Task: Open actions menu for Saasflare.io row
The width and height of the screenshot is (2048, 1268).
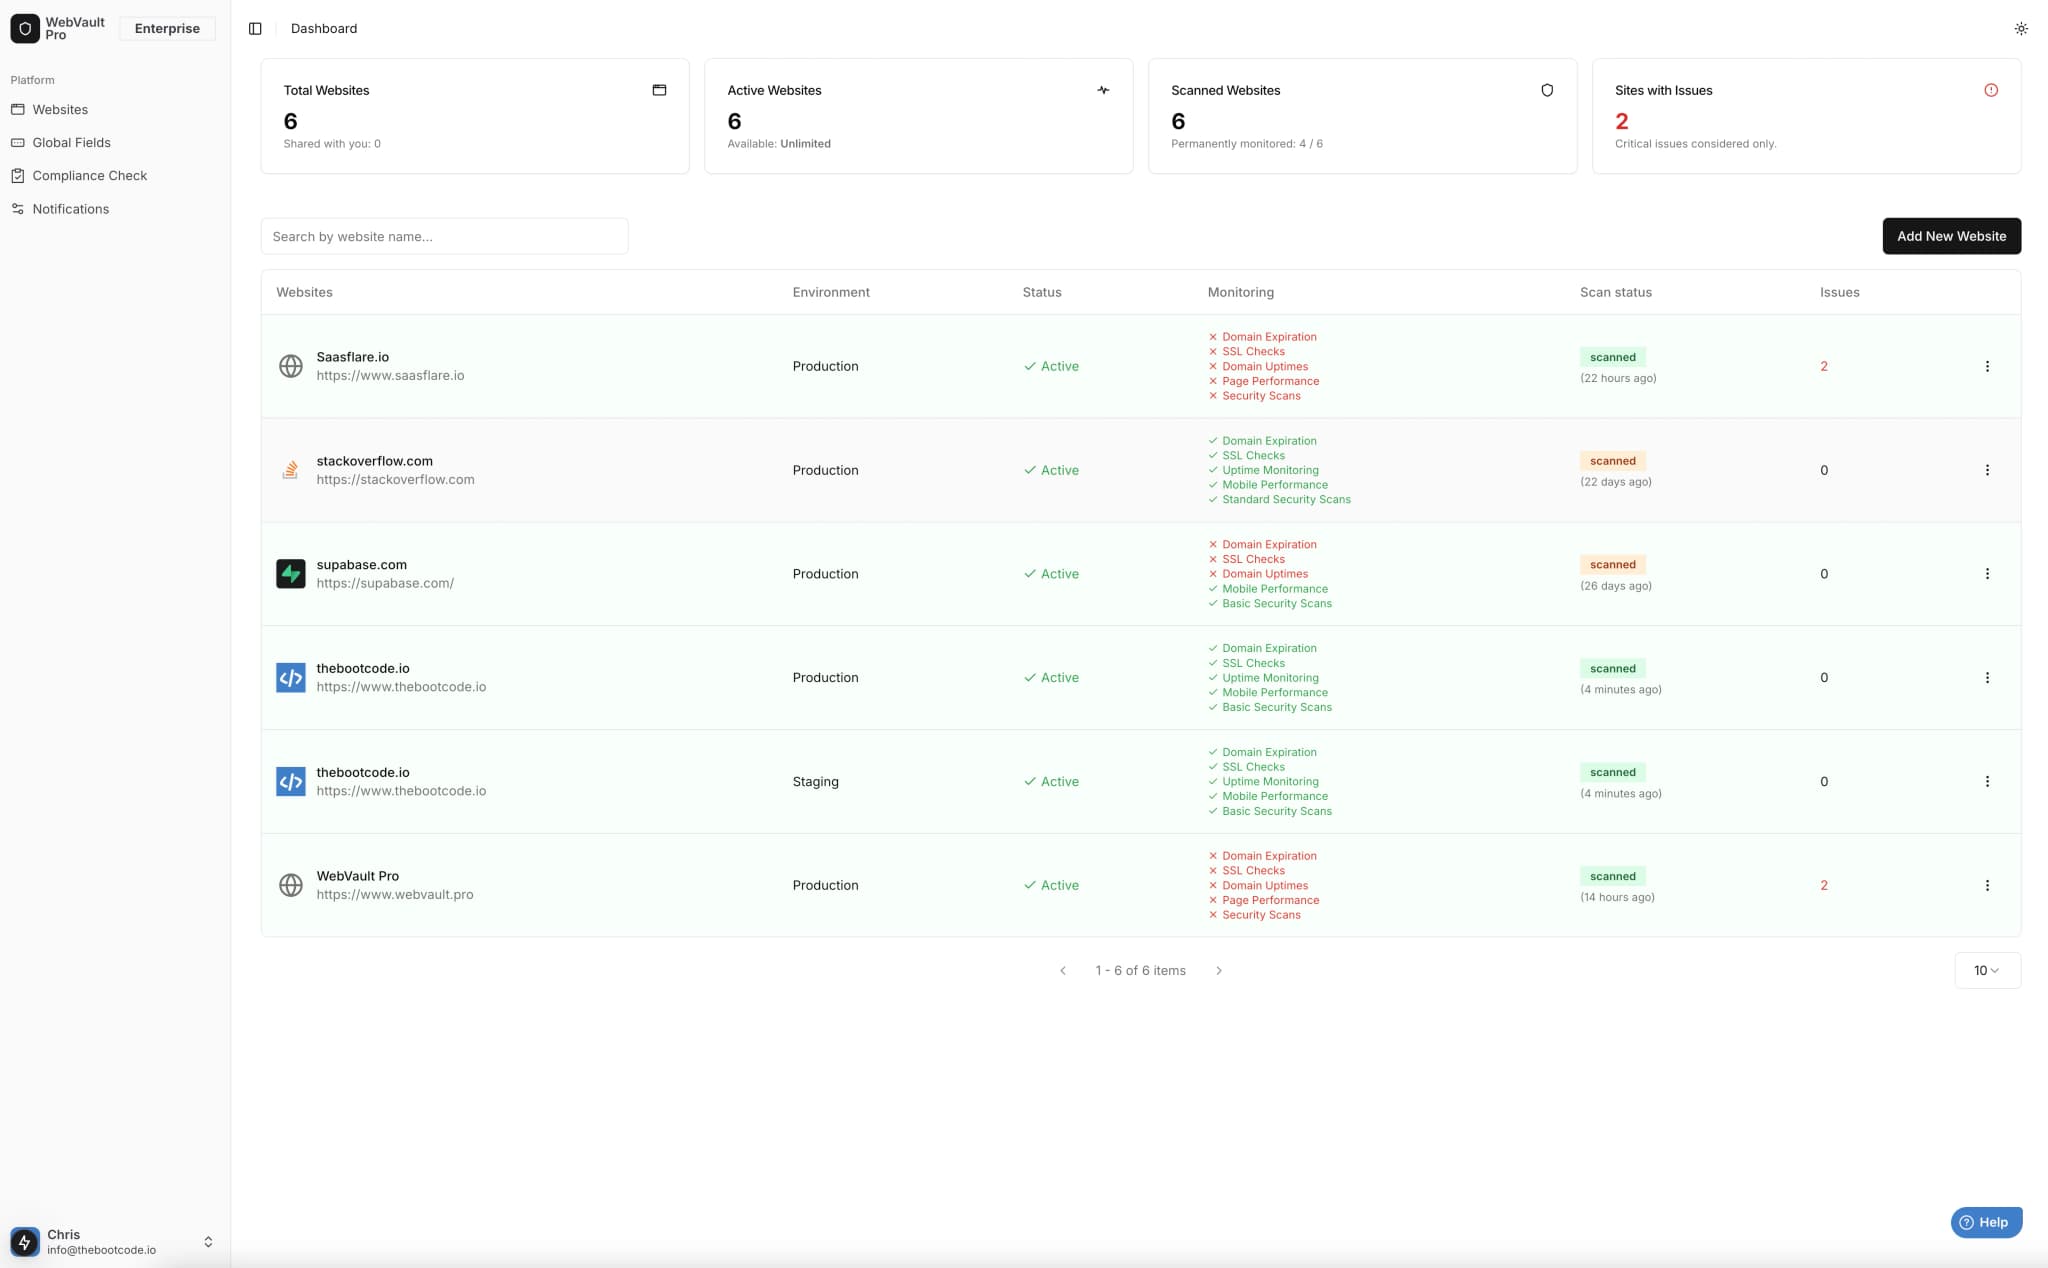Action: 1987,366
